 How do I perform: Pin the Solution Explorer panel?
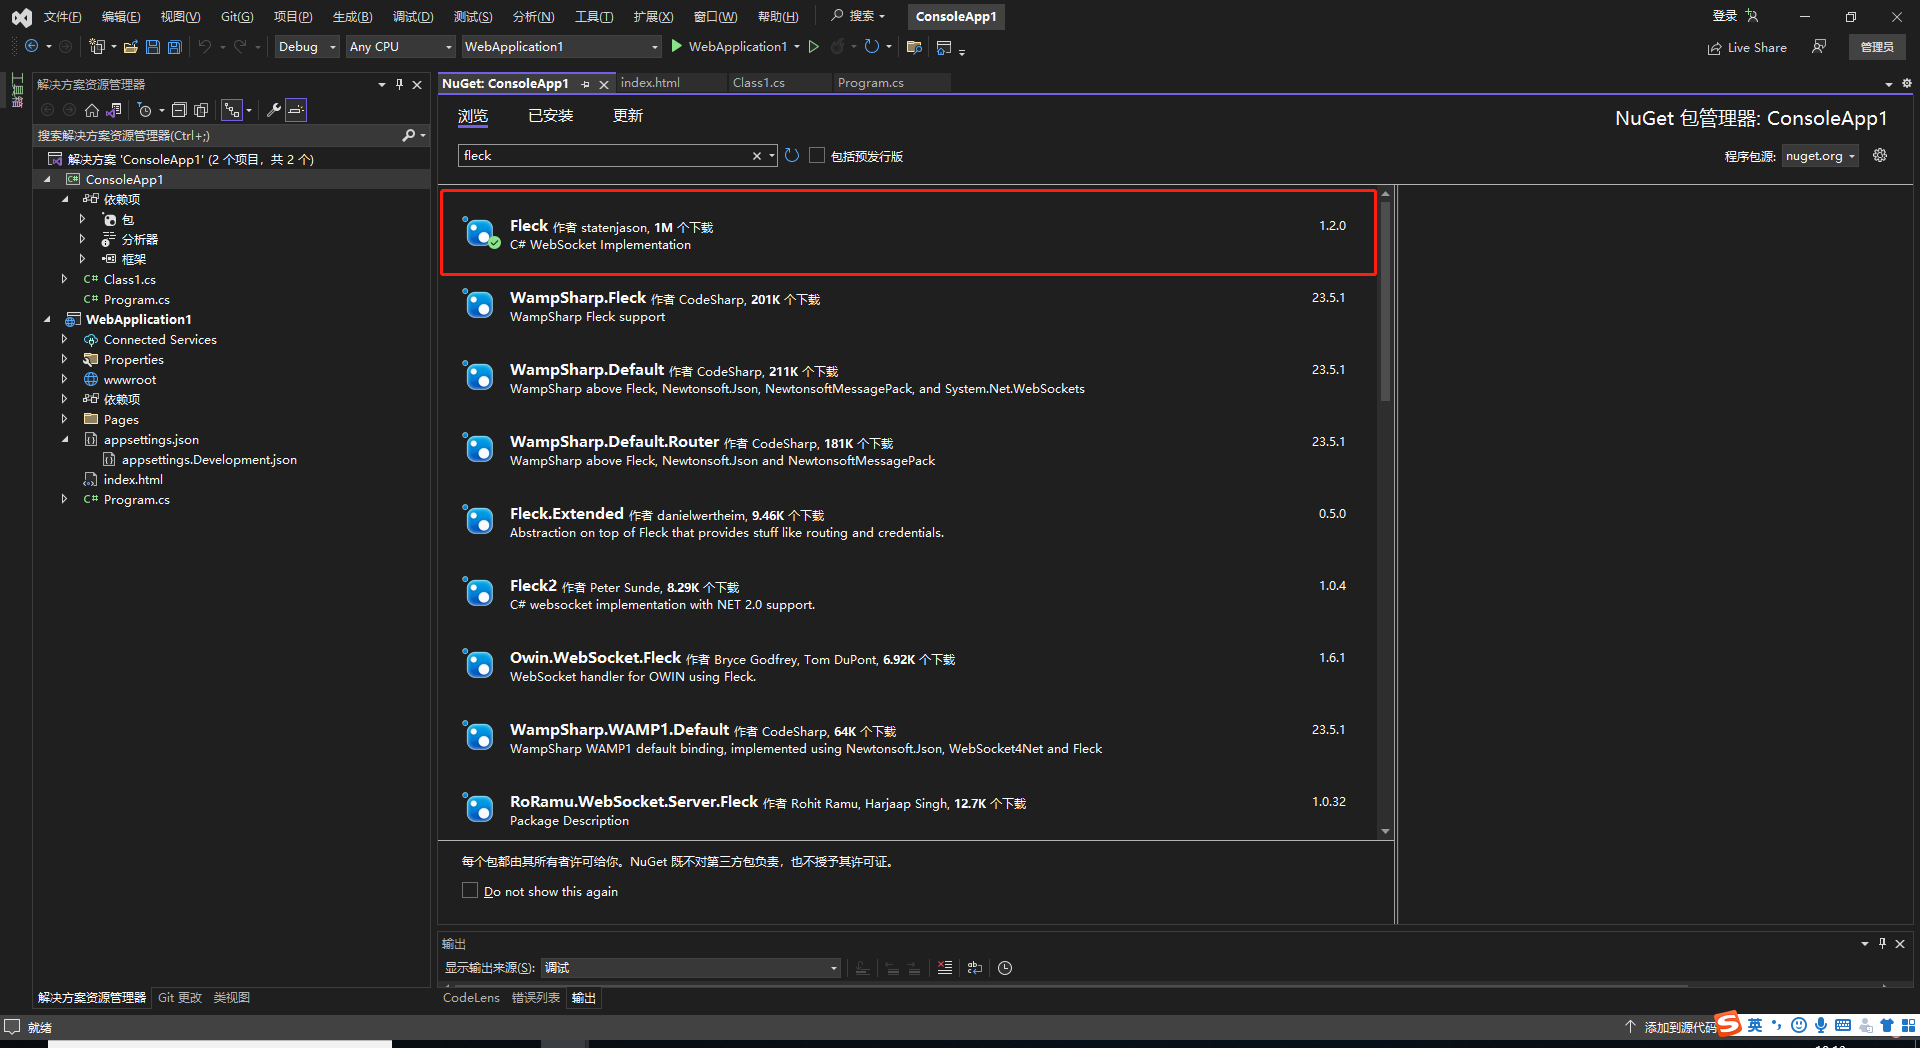pos(399,85)
